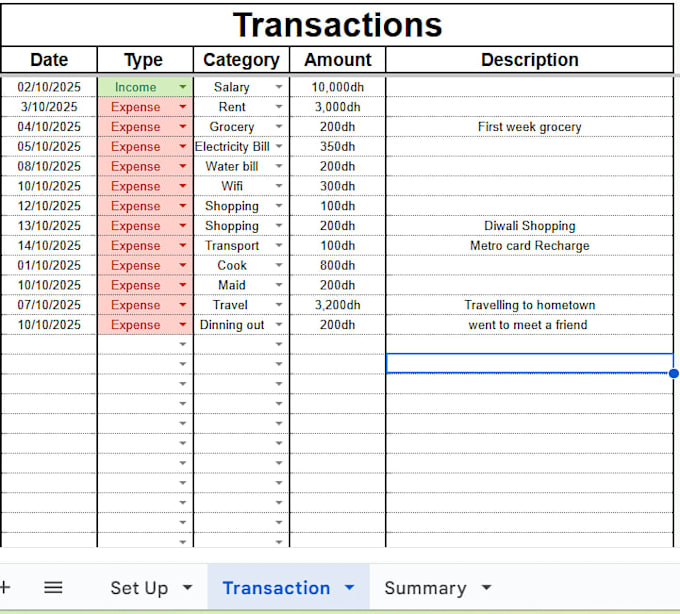Screen dimensions: 680x614
Task: Open Category dropdown showing Dinning out
Action: coord(279,325)
